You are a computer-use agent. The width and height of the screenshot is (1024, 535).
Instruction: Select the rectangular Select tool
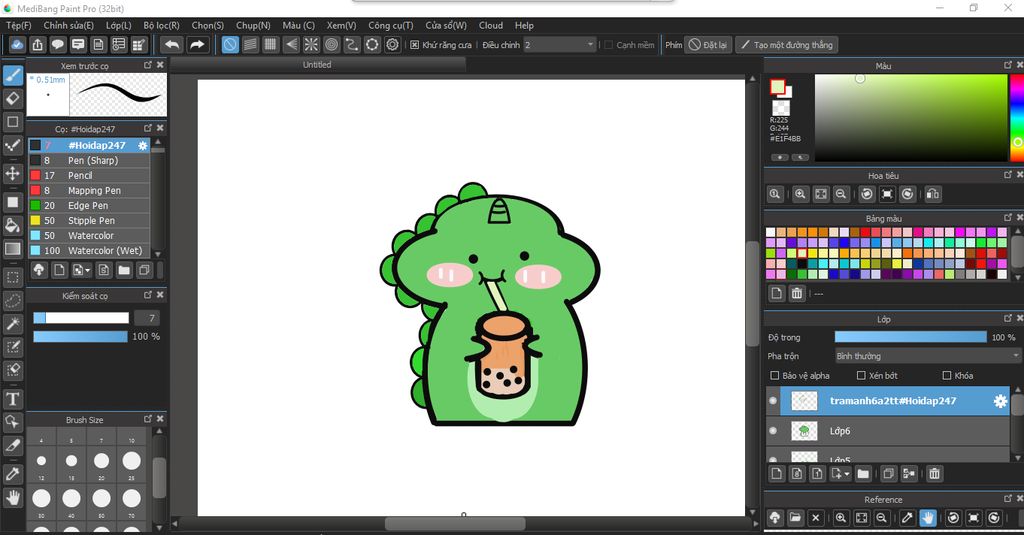[x=12, y=277]
